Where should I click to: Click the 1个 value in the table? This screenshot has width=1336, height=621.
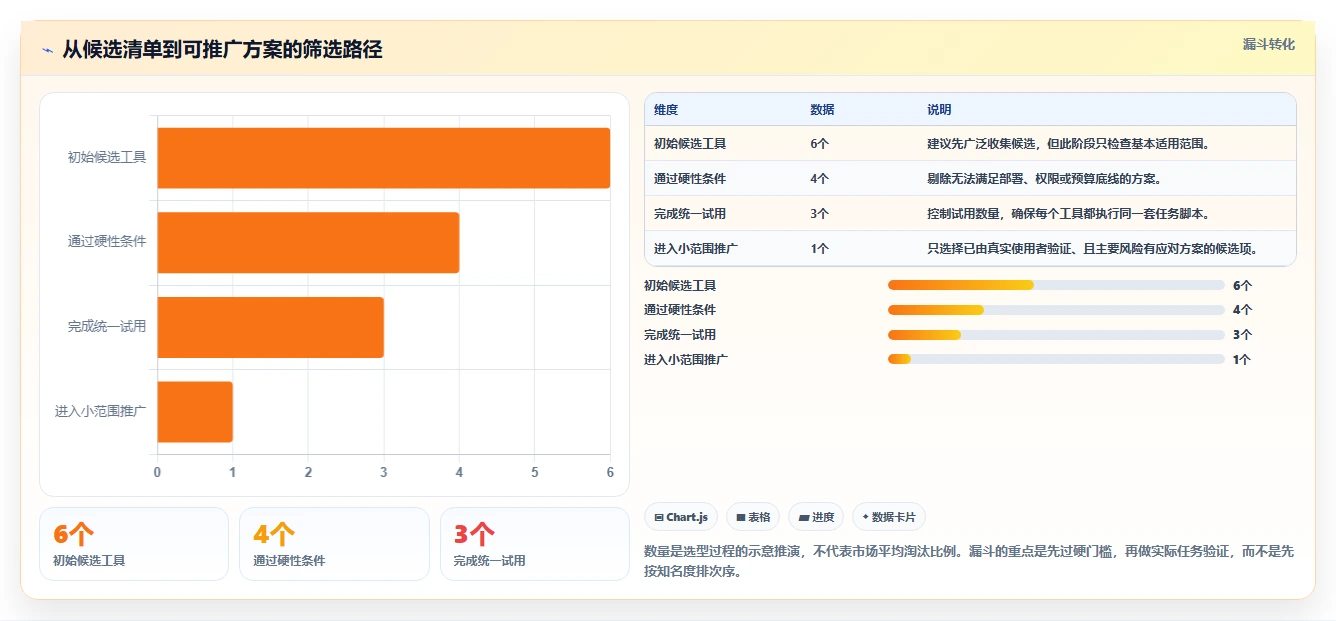[x=819, y=249]
